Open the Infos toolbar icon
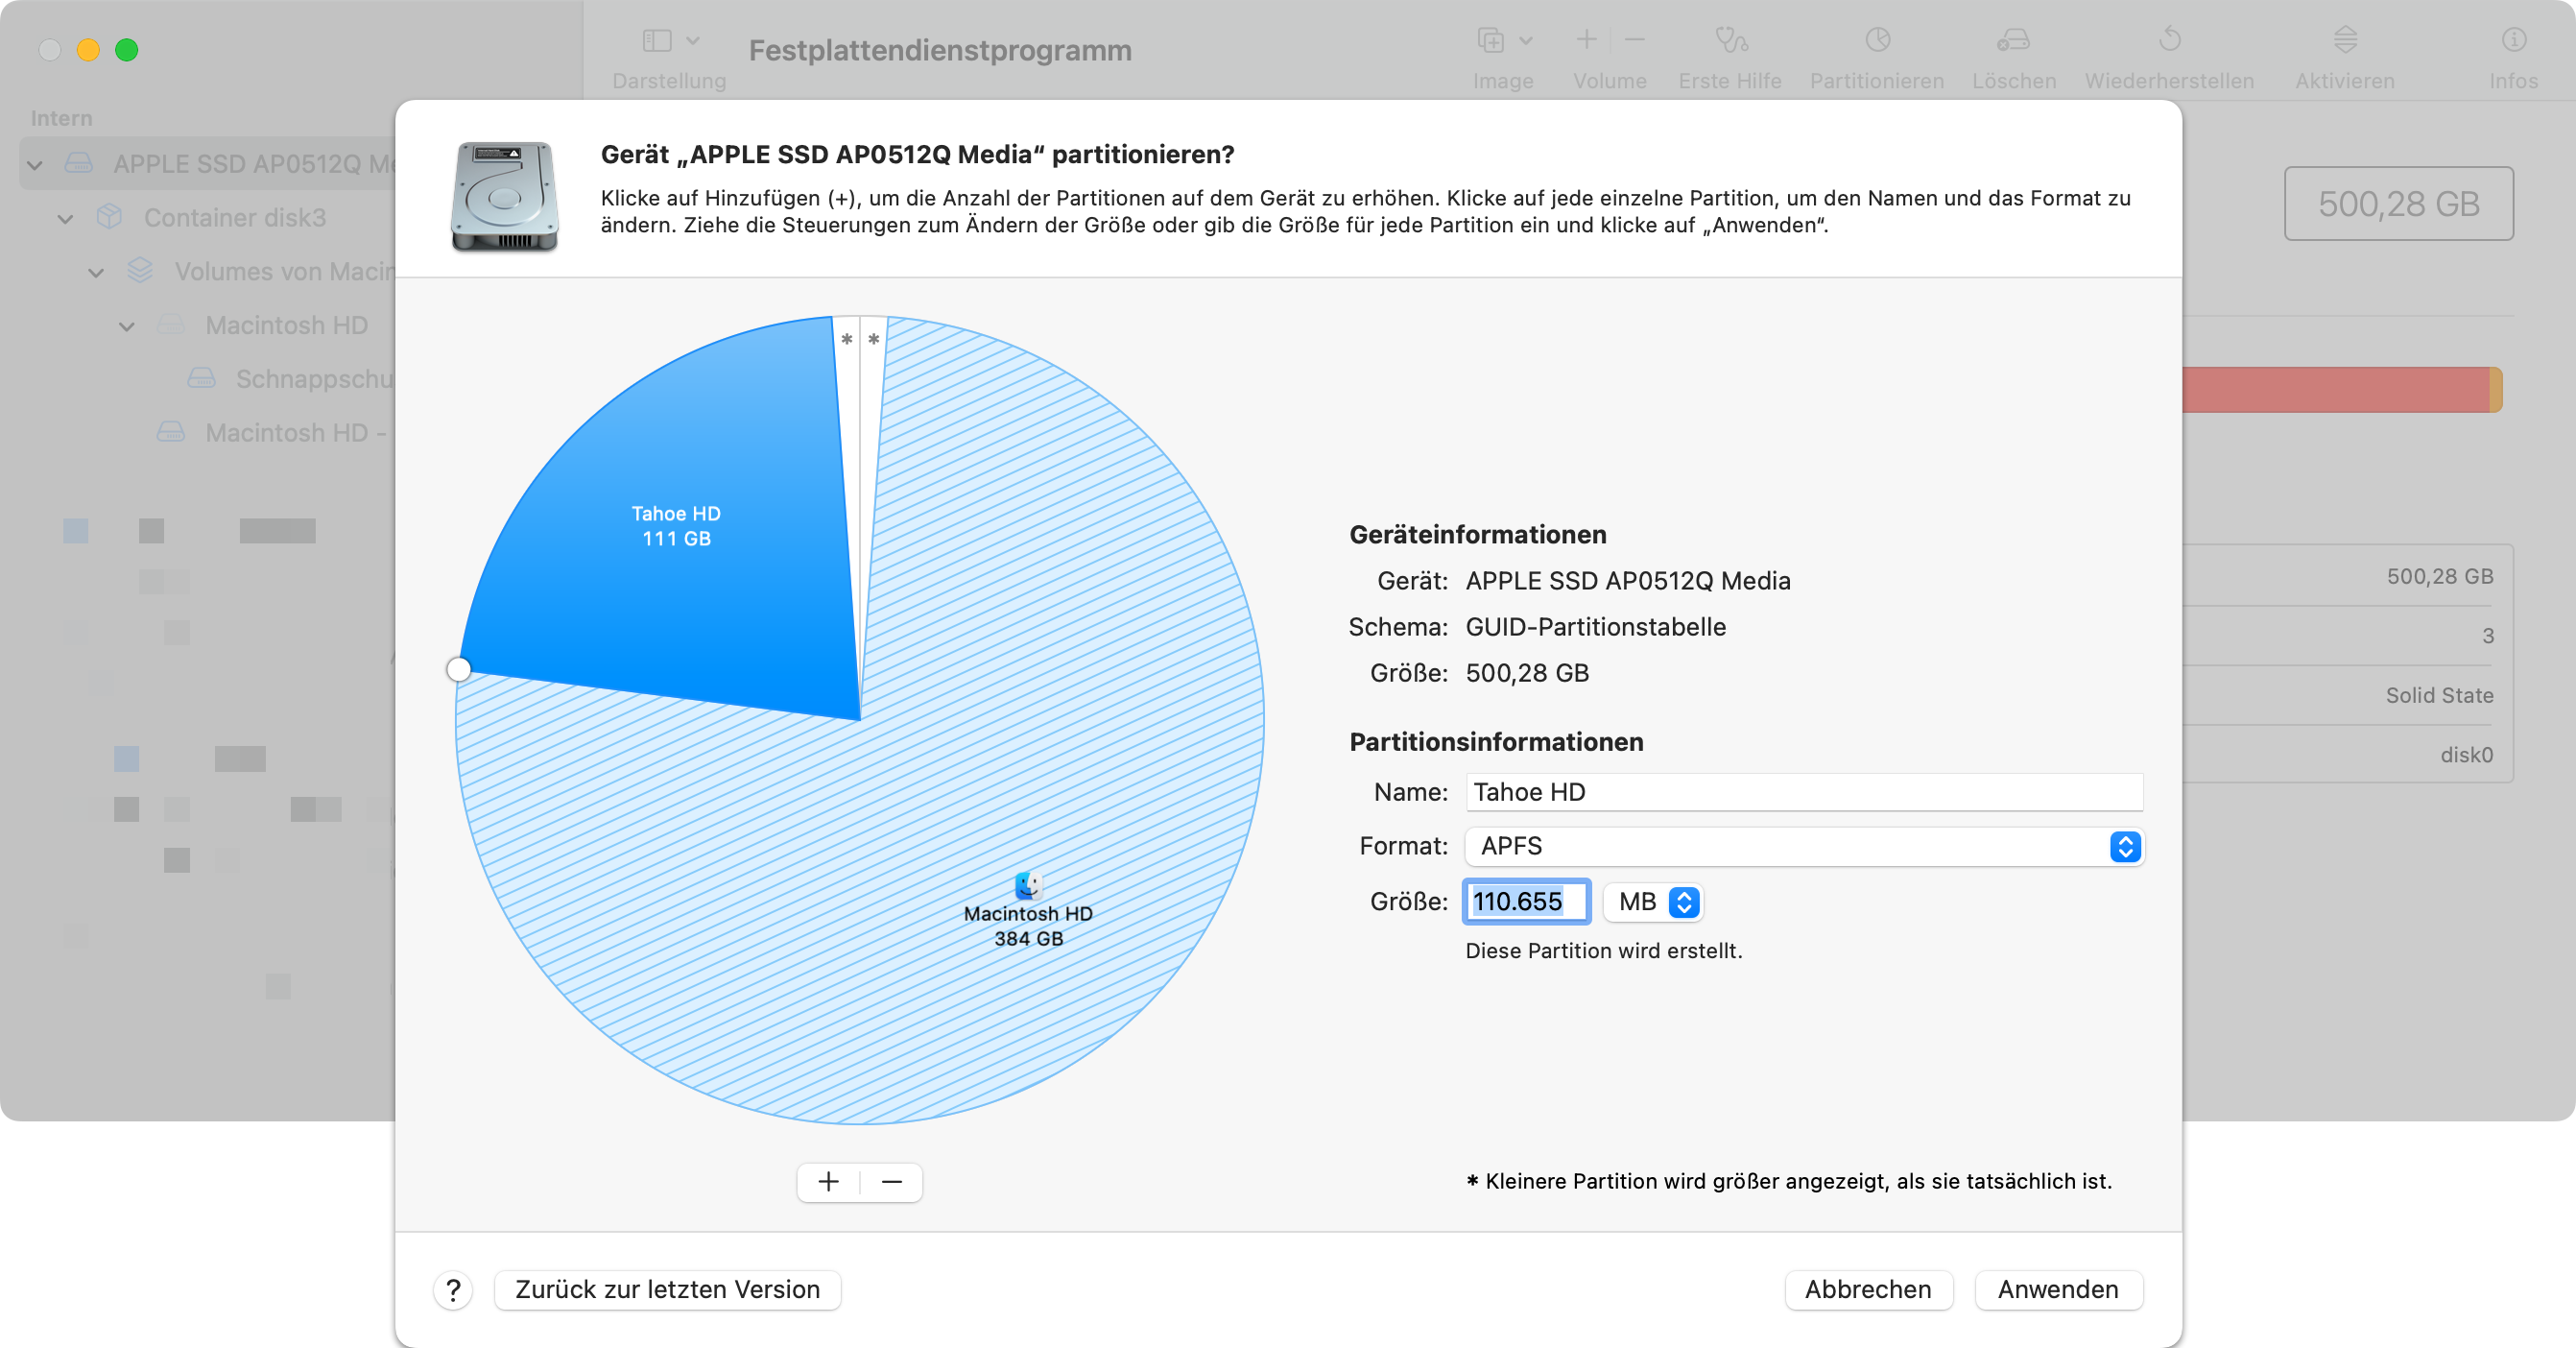Image resolution: width=2576 pixels, height=1348 pixels. click(2513, 40)
